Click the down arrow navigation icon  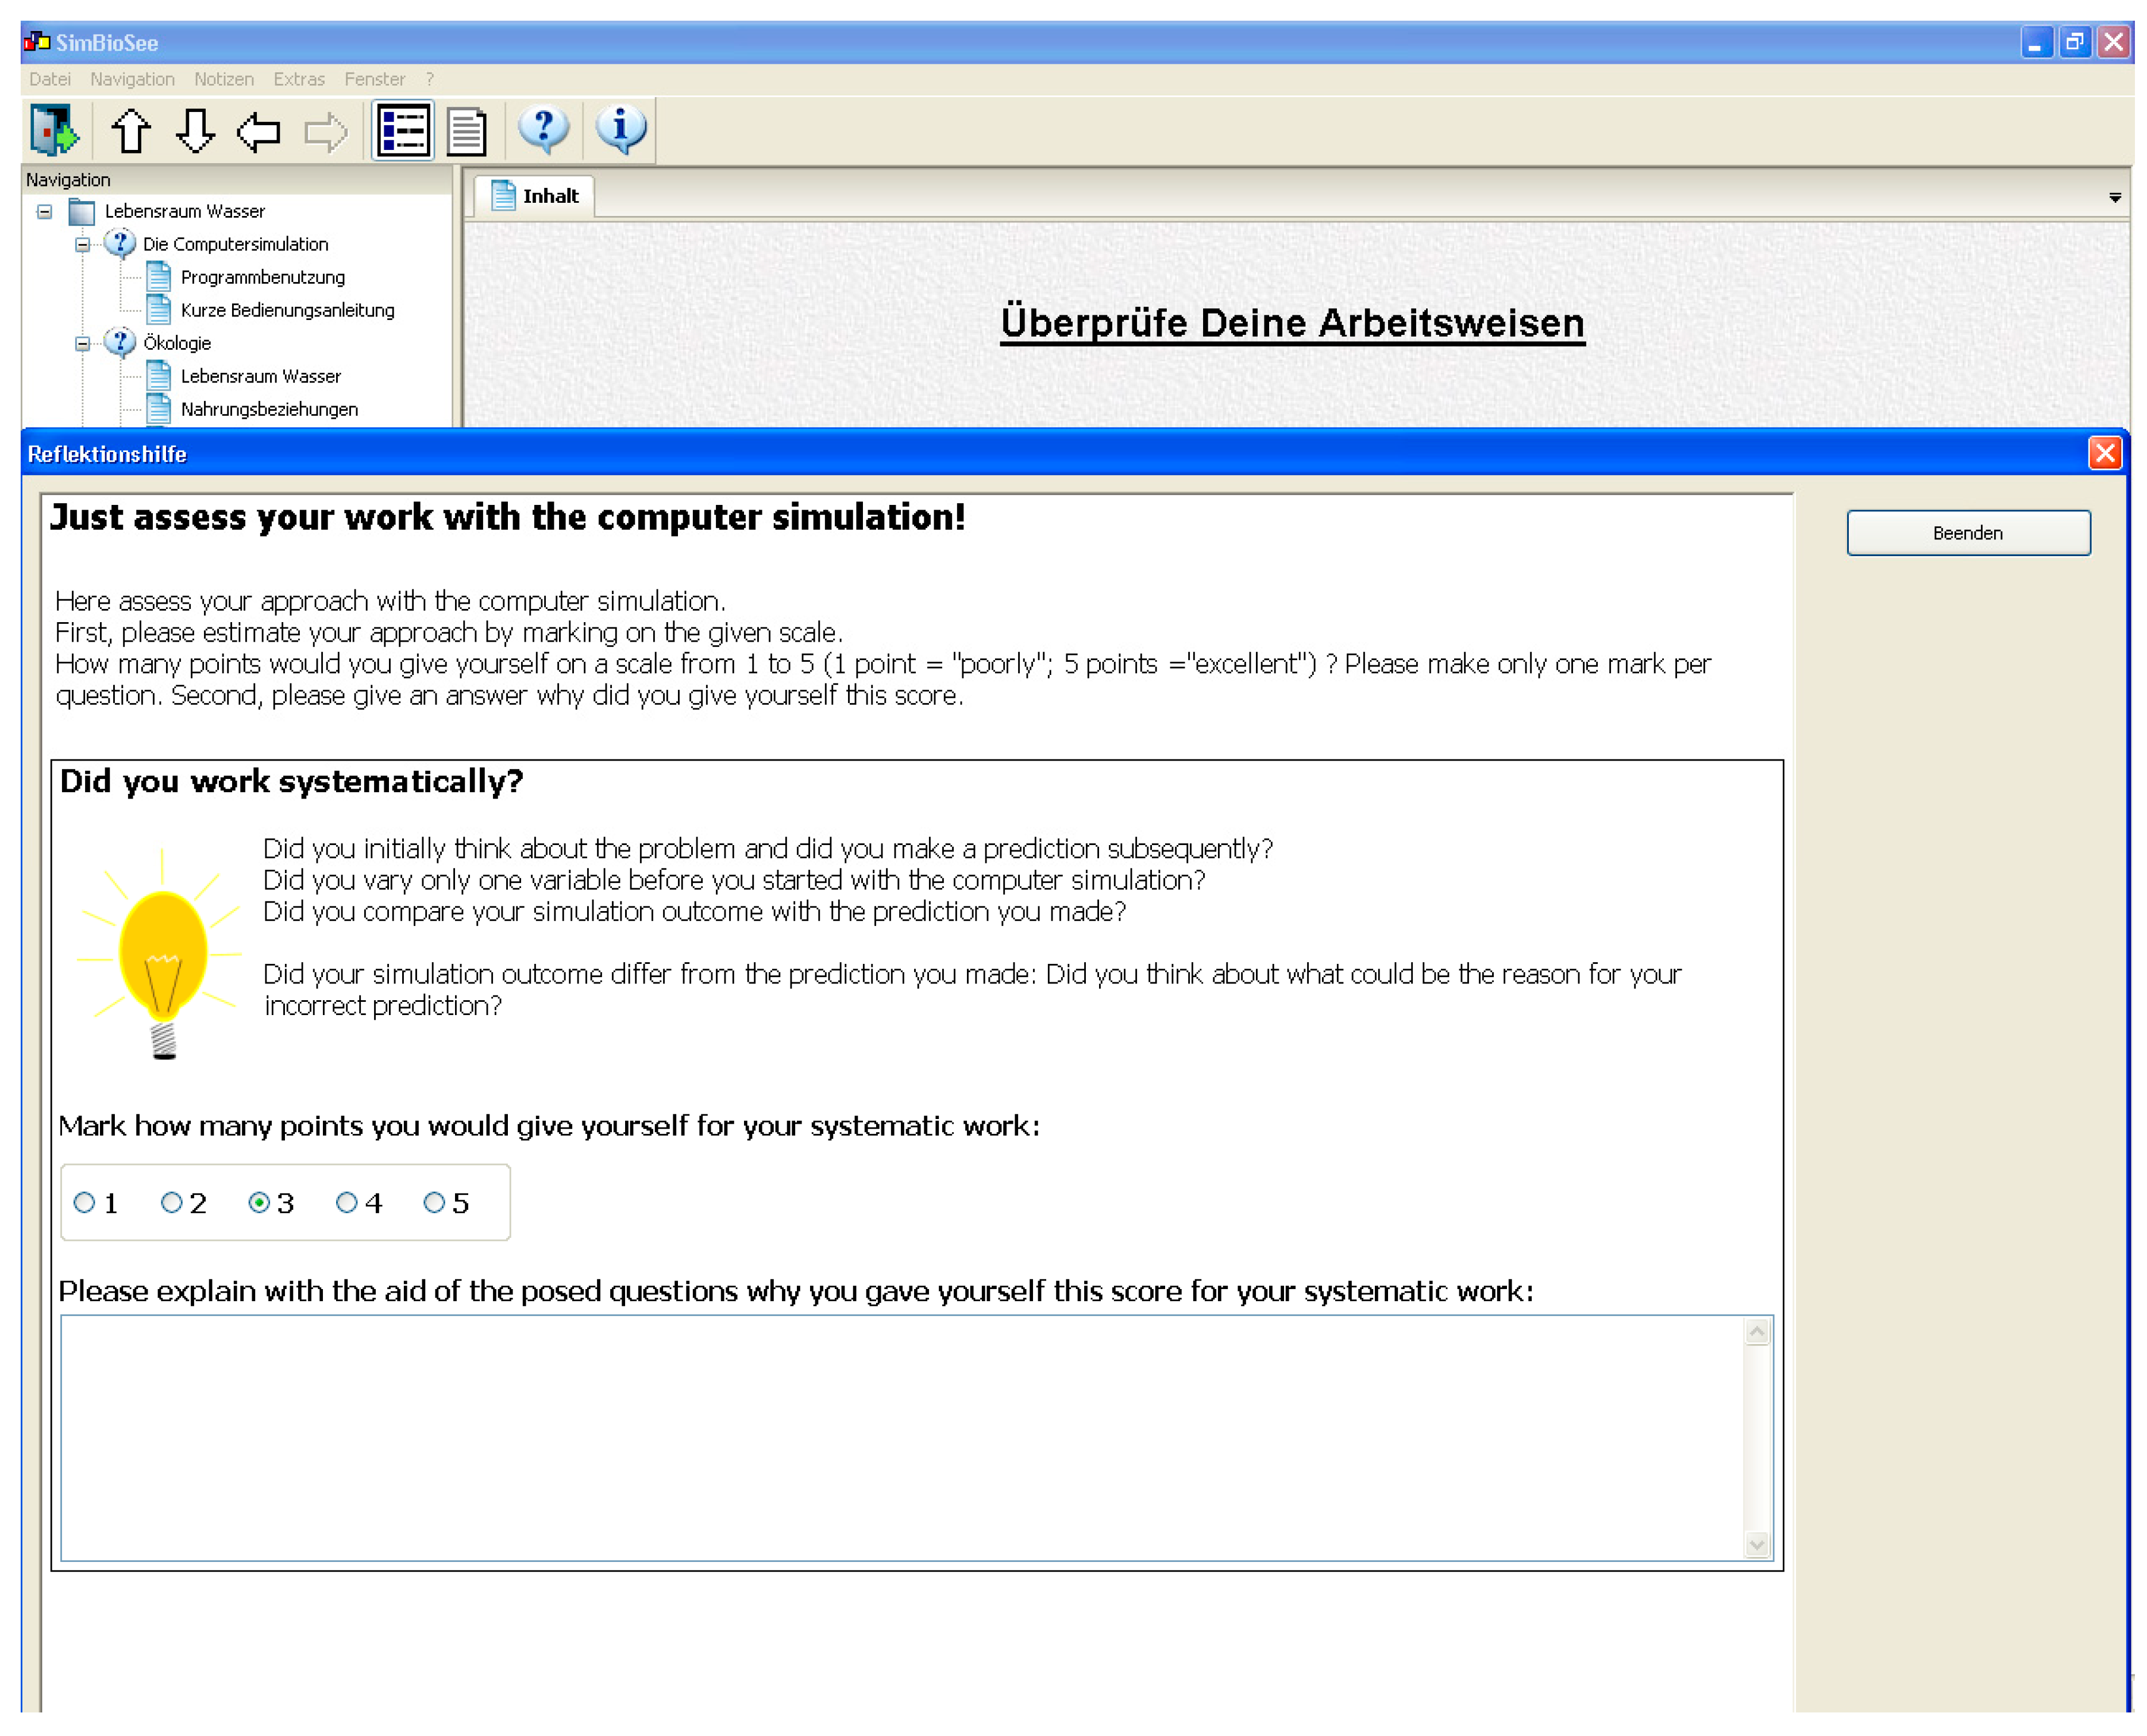[195, 131]
